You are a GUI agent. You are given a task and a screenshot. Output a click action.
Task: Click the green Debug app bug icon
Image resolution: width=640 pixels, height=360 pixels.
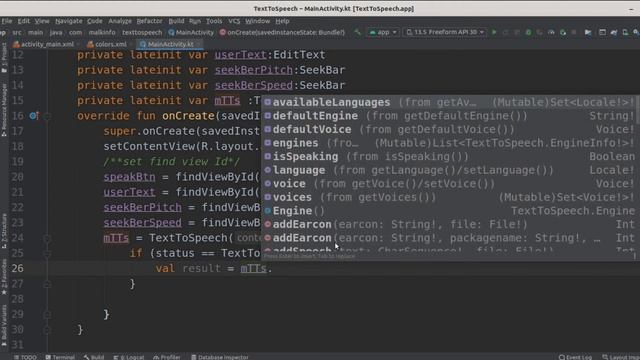[528, 32]
